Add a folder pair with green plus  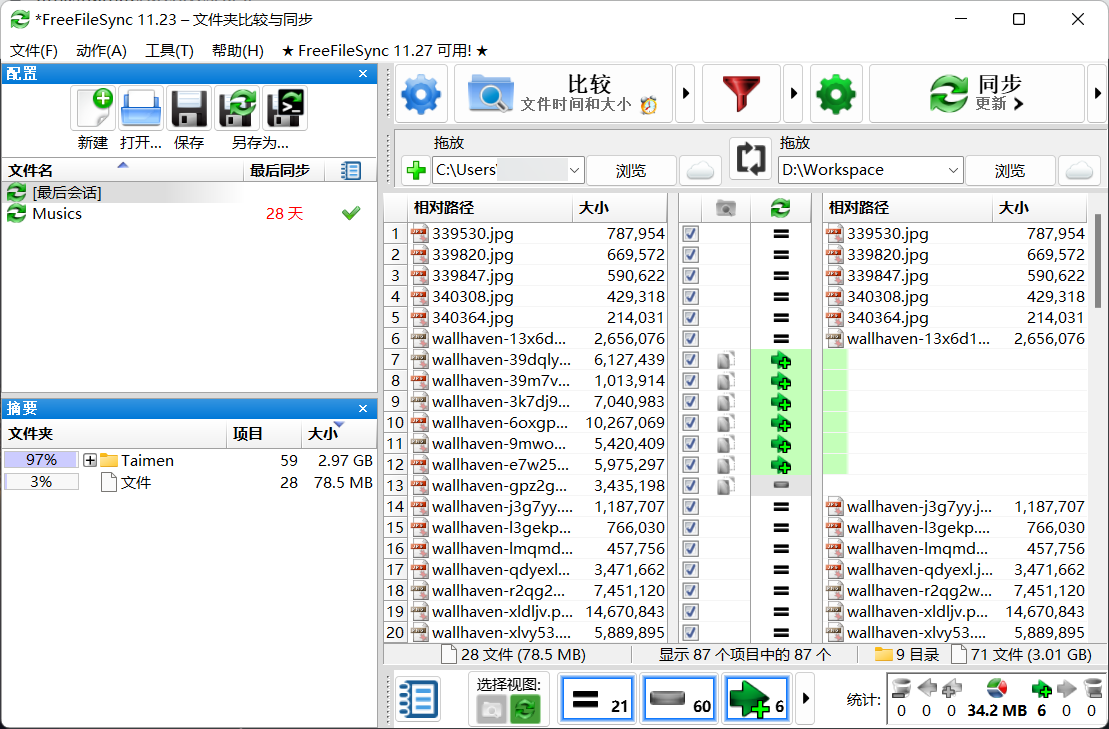tap(416, 170)
